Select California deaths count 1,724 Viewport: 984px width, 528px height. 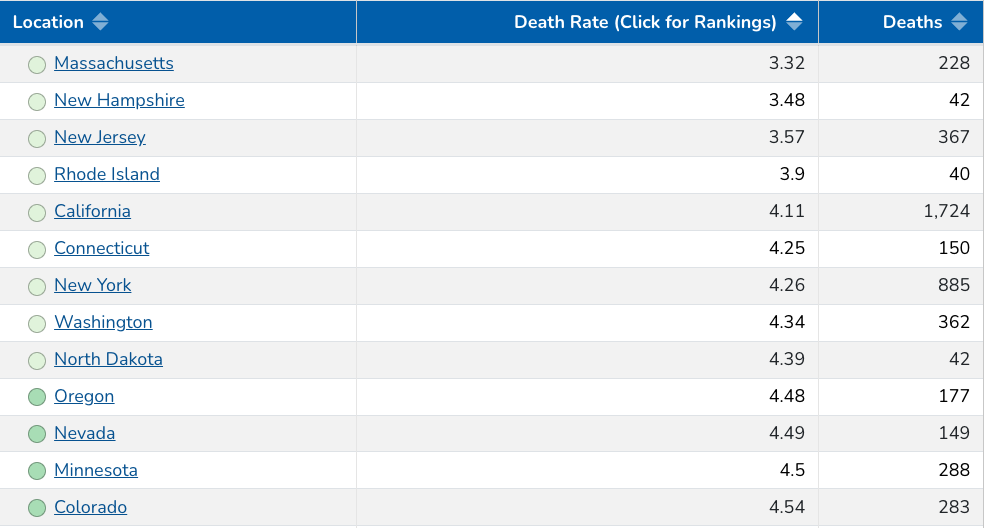(x=946, y=212)
